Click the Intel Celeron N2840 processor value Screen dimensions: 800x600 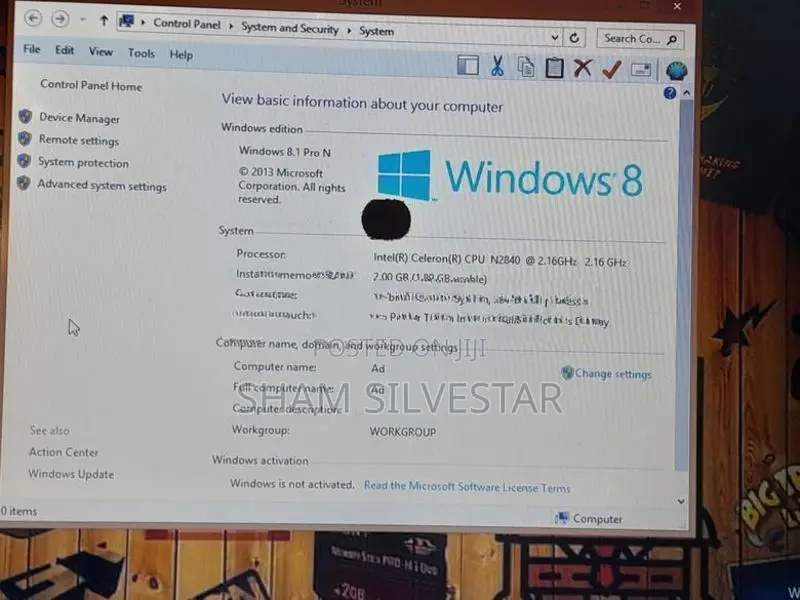point(499,260)
